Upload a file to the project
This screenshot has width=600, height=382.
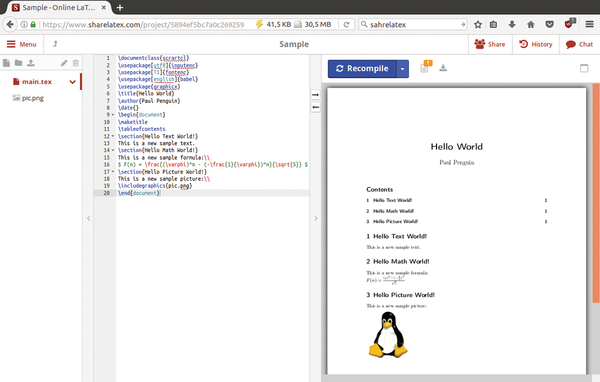click(31, 63)
